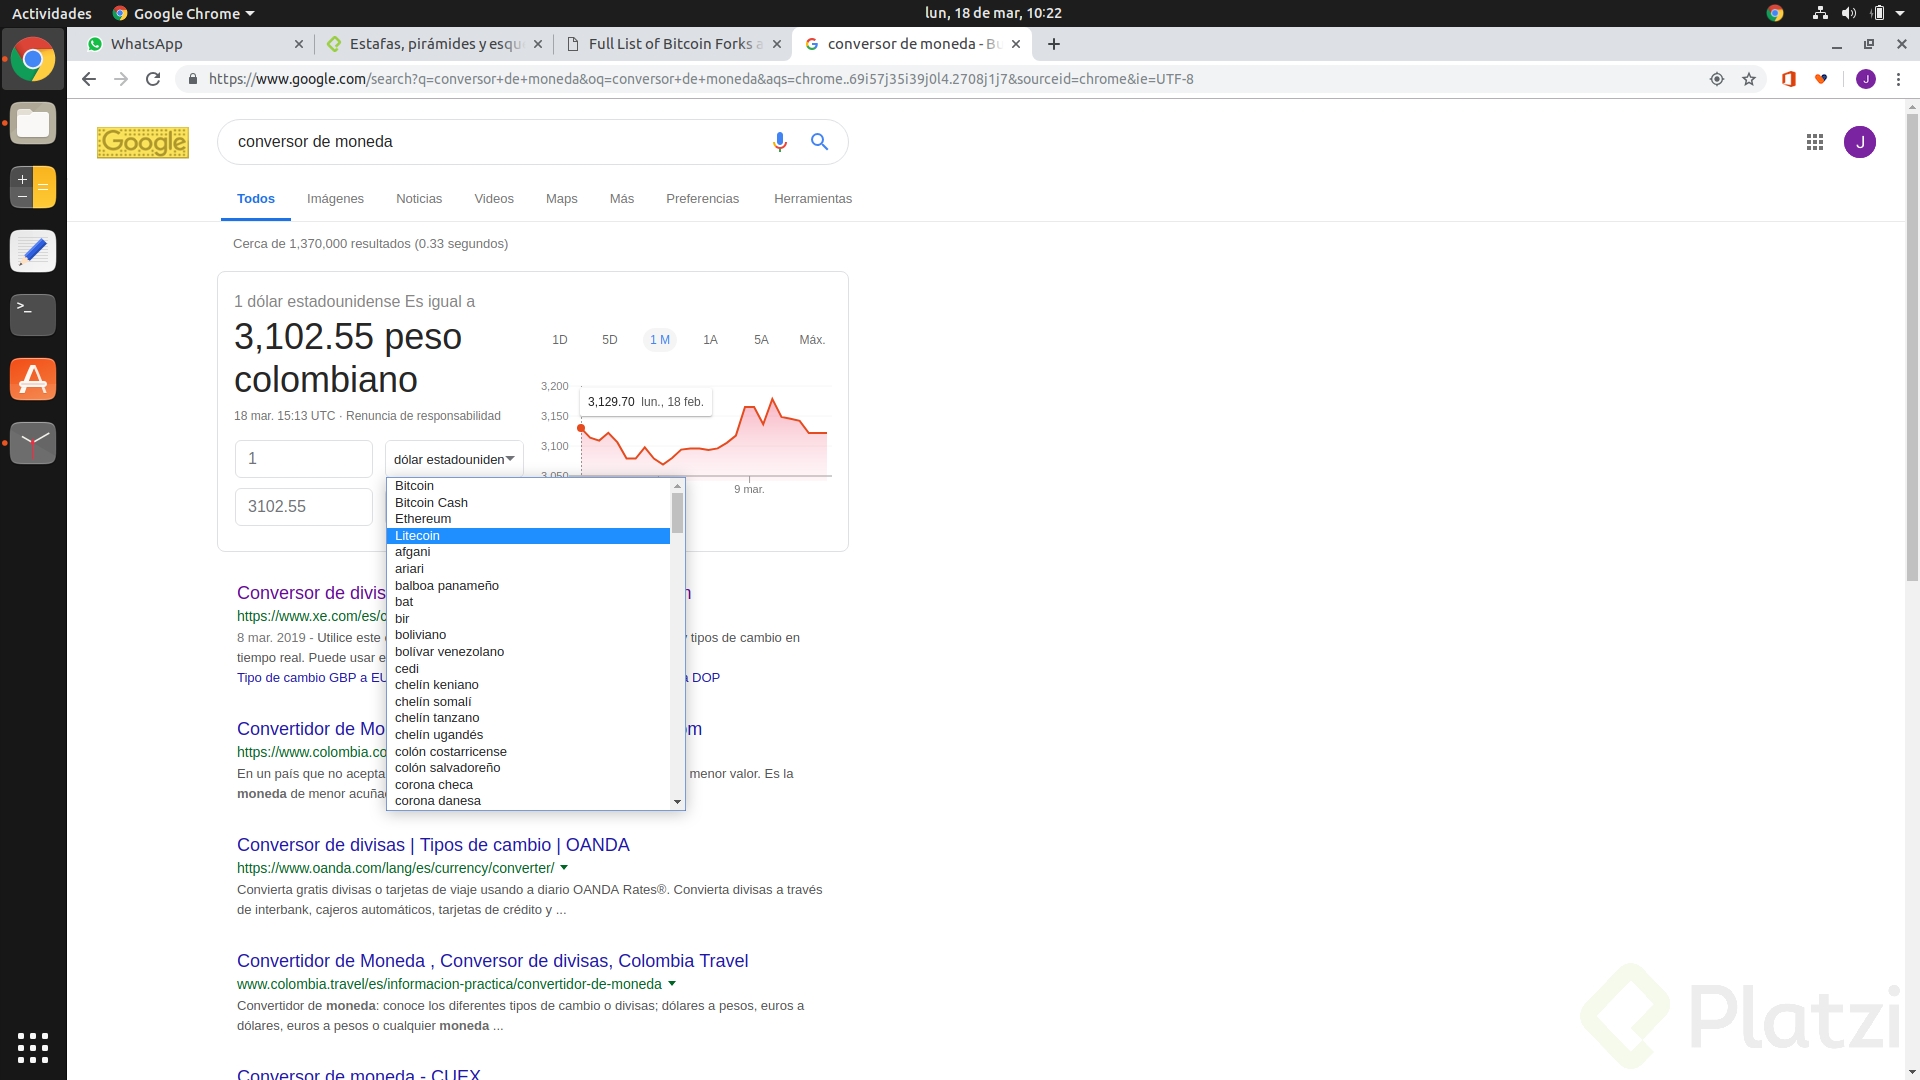Open OANDA Conversor de divisas link
The height and width of the screenshot is (1080, 1920).
tap(433, 845)
